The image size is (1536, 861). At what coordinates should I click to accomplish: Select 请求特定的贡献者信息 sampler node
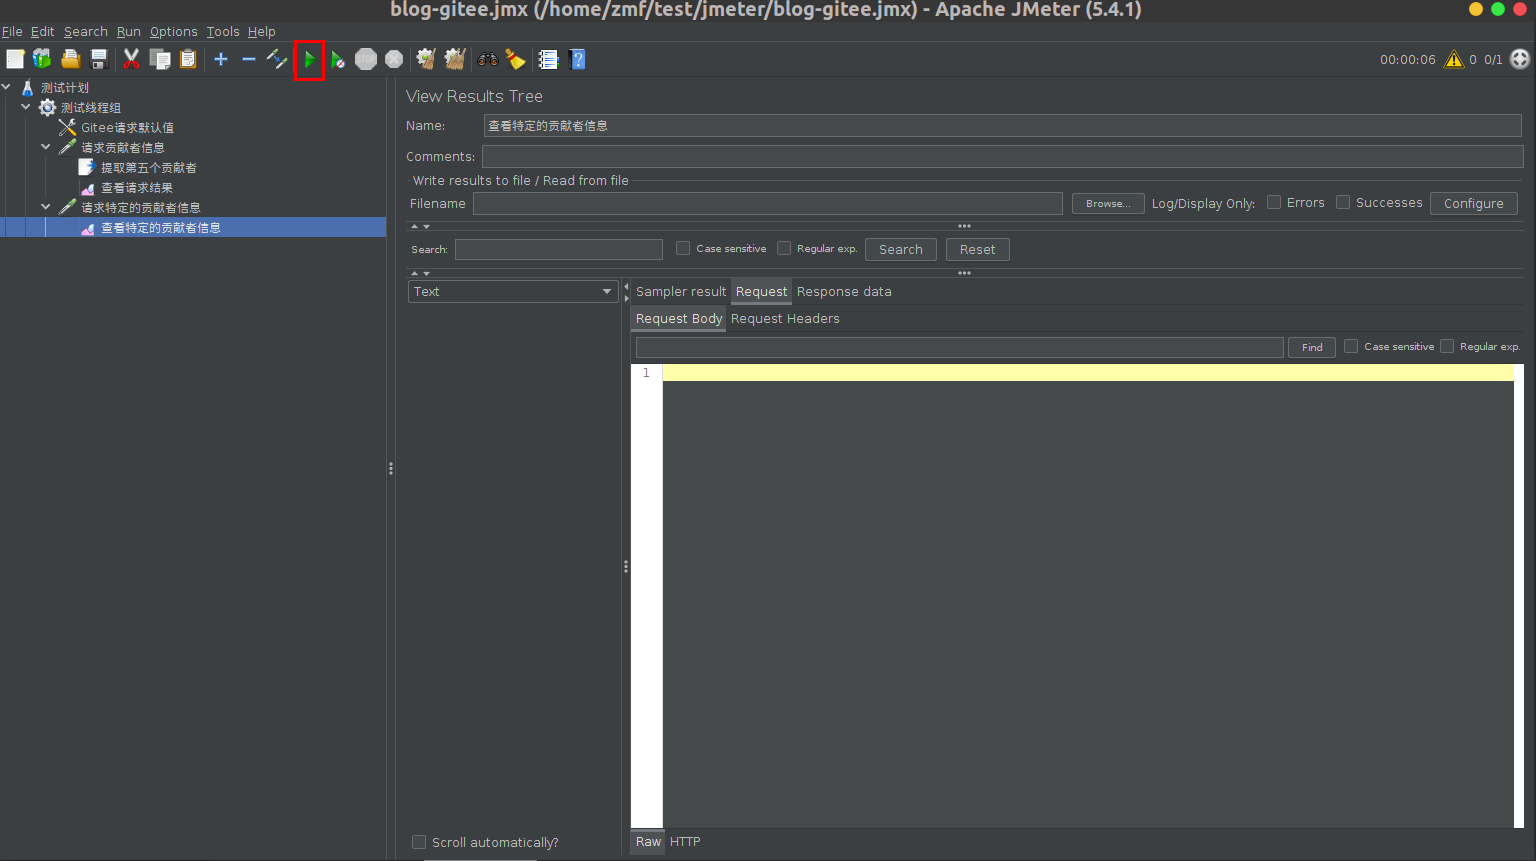(141, 208)
